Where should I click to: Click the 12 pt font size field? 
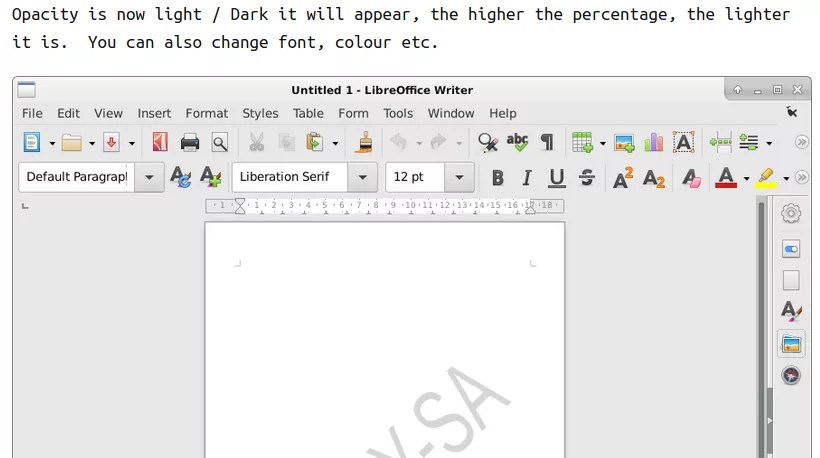click(415, 177)
